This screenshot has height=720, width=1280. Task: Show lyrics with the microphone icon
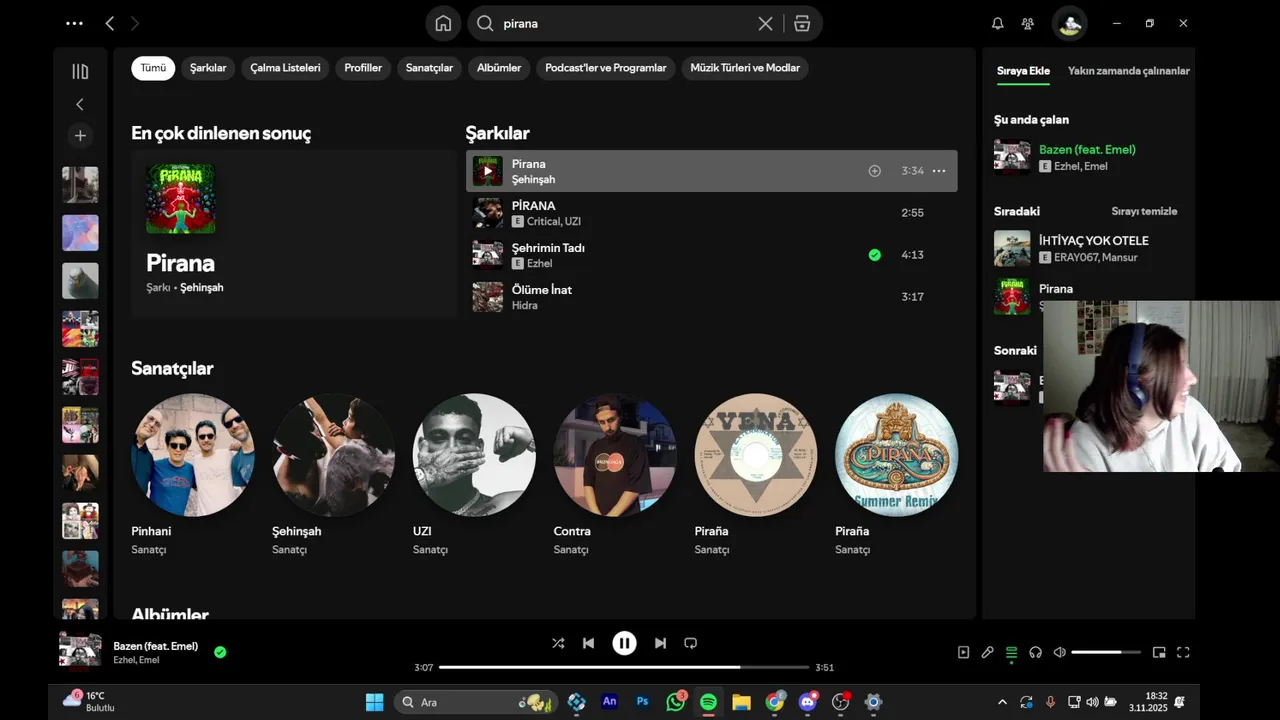point(987,652)
